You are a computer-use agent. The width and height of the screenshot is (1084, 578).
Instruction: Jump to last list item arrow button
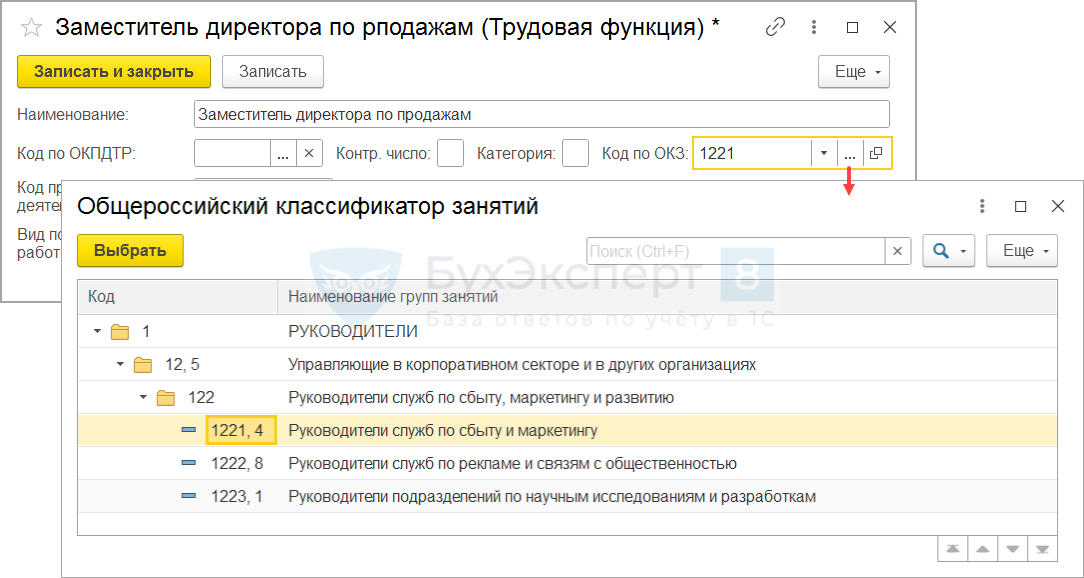pos(1043,550)
